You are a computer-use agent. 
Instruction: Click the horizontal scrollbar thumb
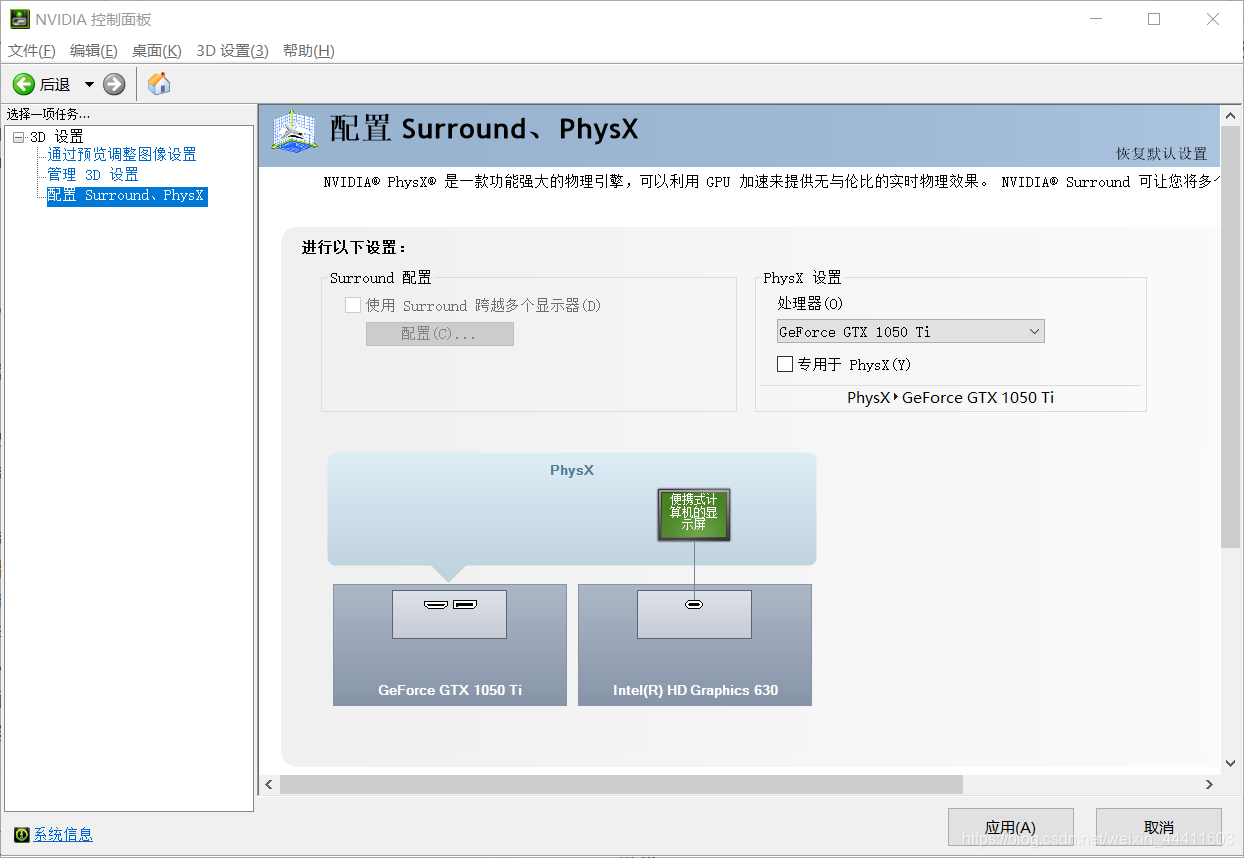point(621,785)
